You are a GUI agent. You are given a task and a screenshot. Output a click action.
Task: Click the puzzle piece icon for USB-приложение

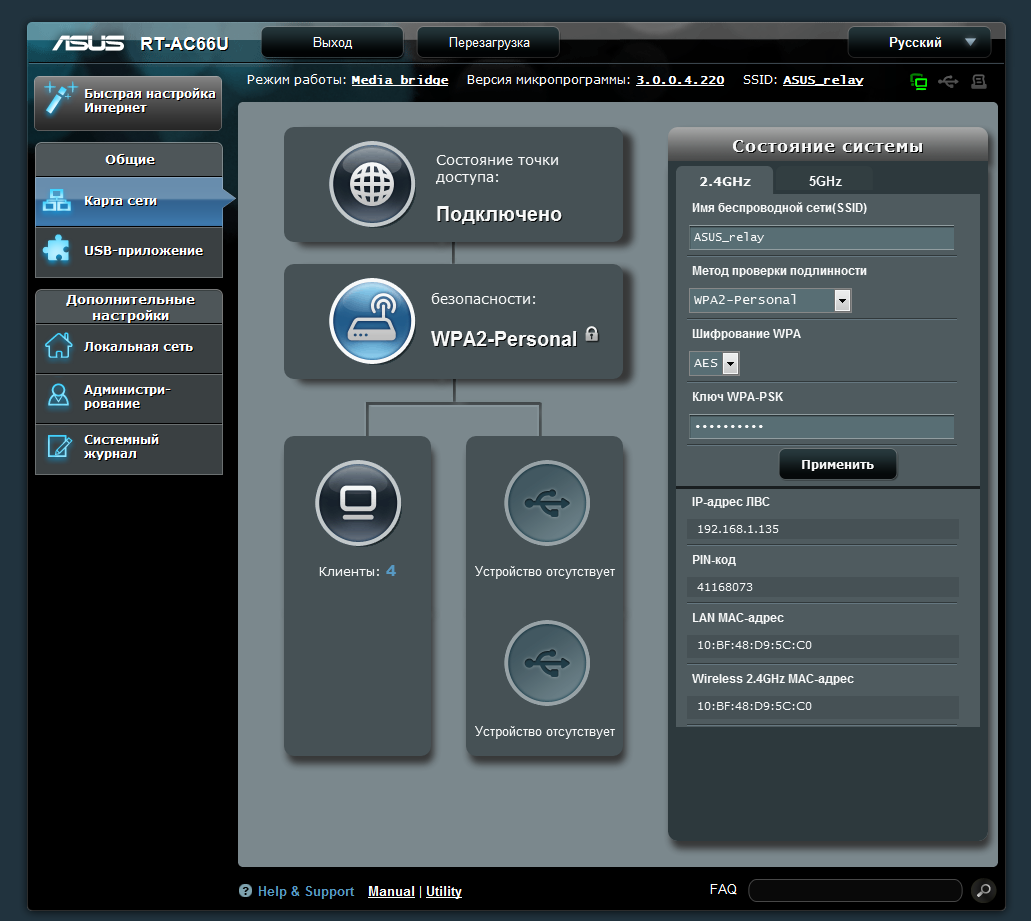click(57, 250)
